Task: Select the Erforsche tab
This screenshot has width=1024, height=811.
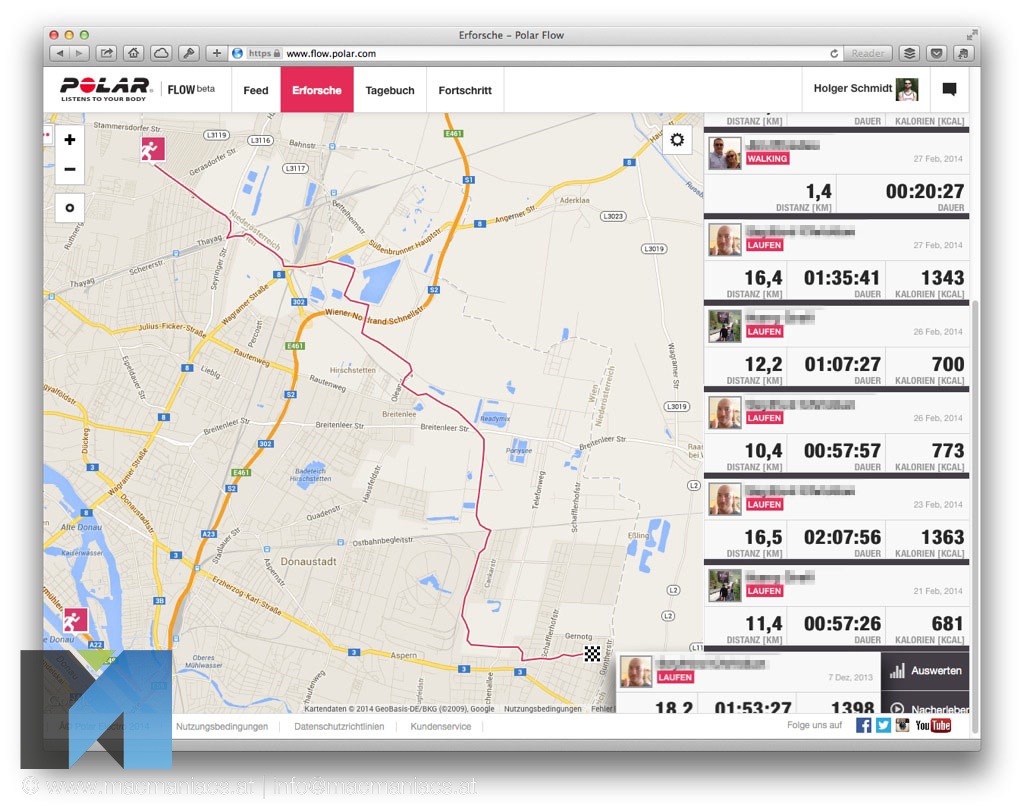Action: click(317, 90)
